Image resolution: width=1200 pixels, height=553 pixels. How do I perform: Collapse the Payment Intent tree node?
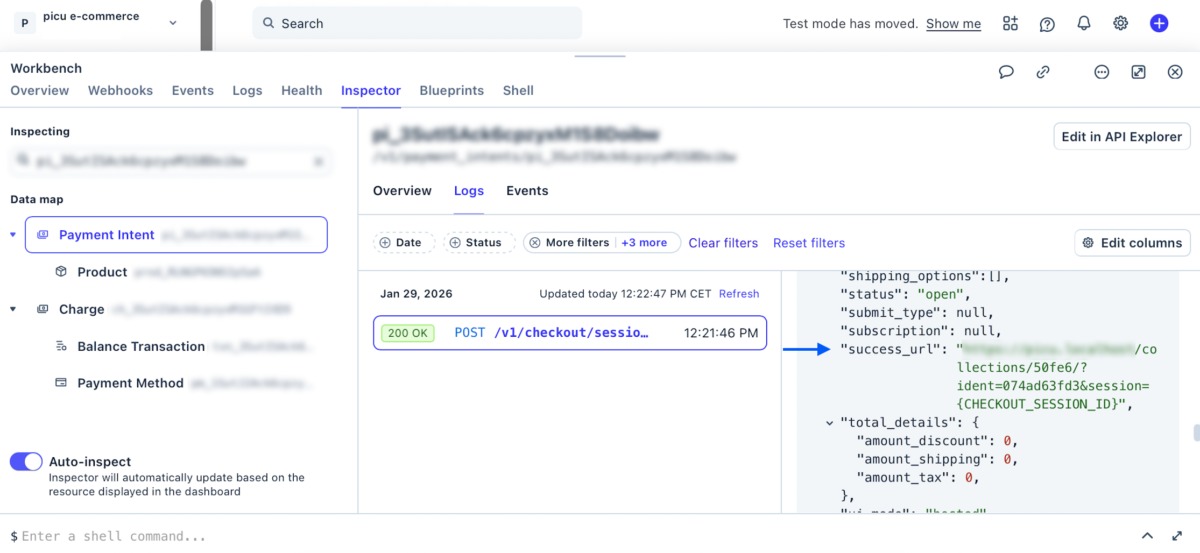click(x=13, y=235)
